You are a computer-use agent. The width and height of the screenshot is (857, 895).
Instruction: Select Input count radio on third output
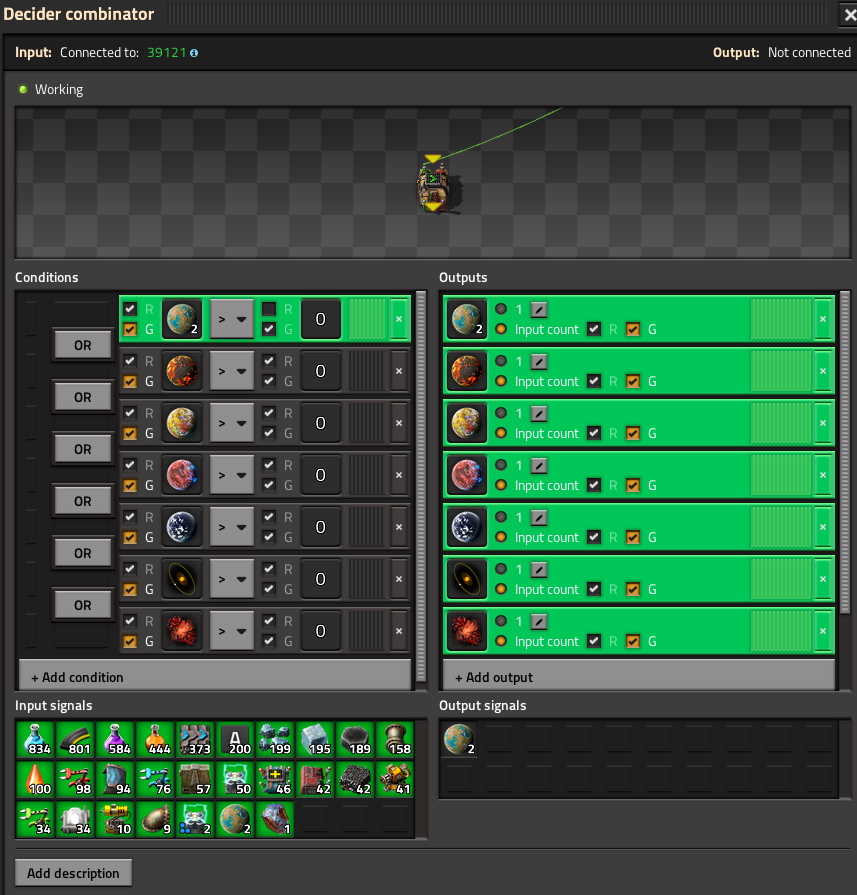tap(501, 433)
